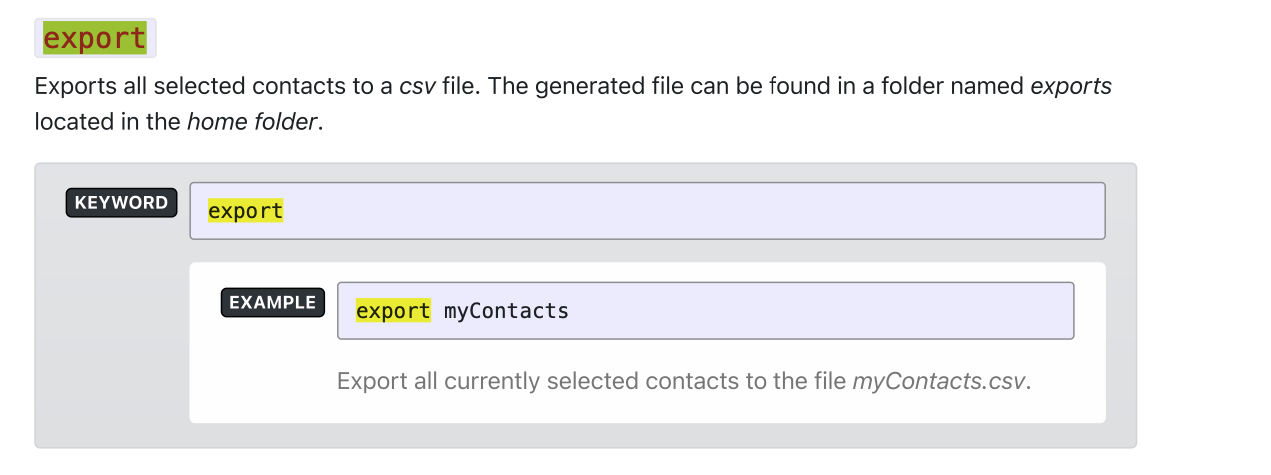
Task: Click "myContacts" in the example code
Action: (506, 311)
